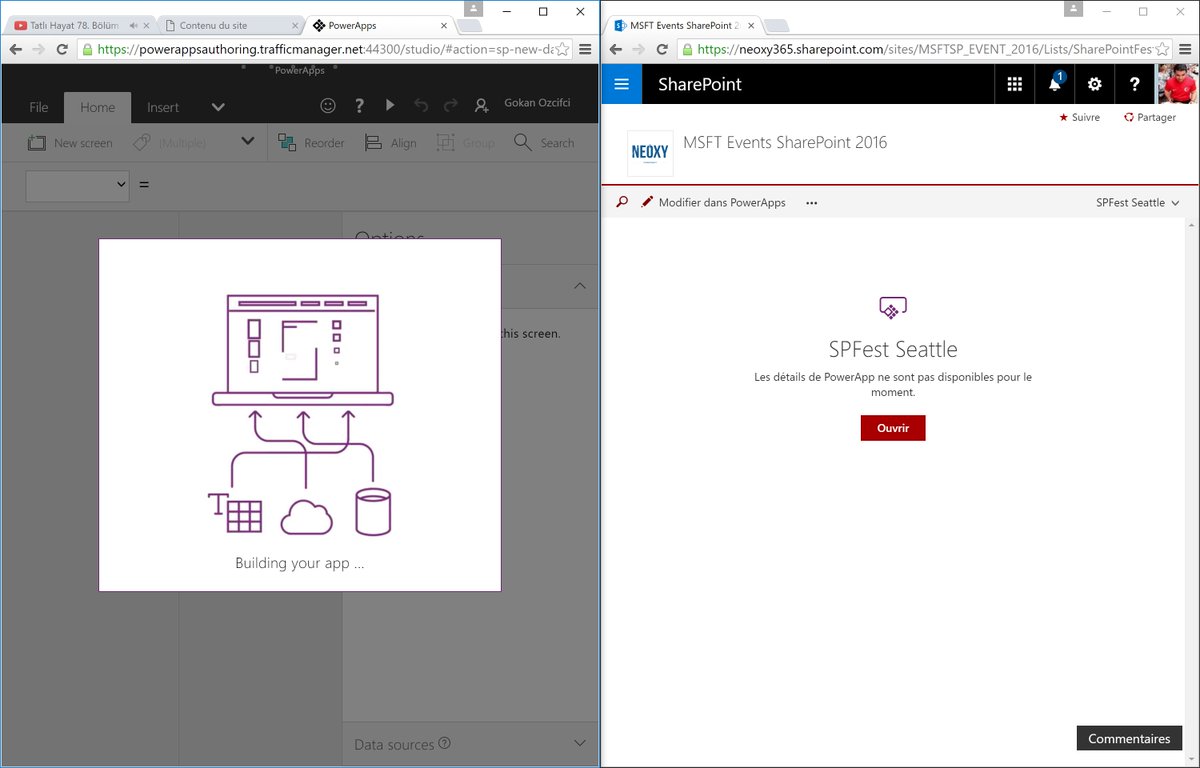Open user profile picture in SharePoint
This screenshot has height=768, width=1200.
(x=1177, y=84)
